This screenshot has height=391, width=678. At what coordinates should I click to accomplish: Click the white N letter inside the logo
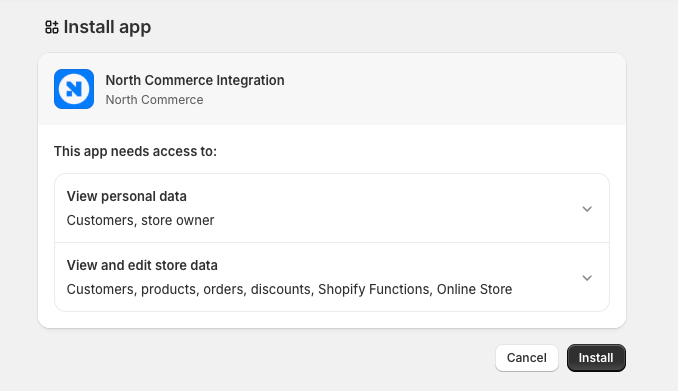tap(74, 89)
